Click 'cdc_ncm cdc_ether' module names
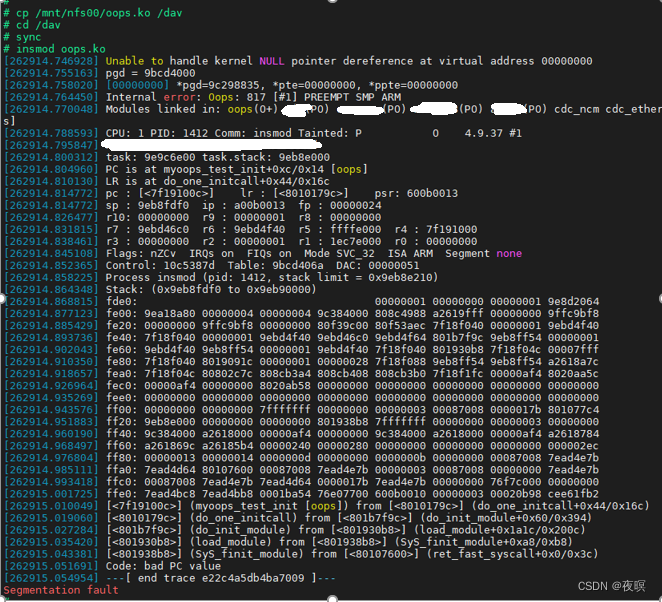 pos(608,109)
